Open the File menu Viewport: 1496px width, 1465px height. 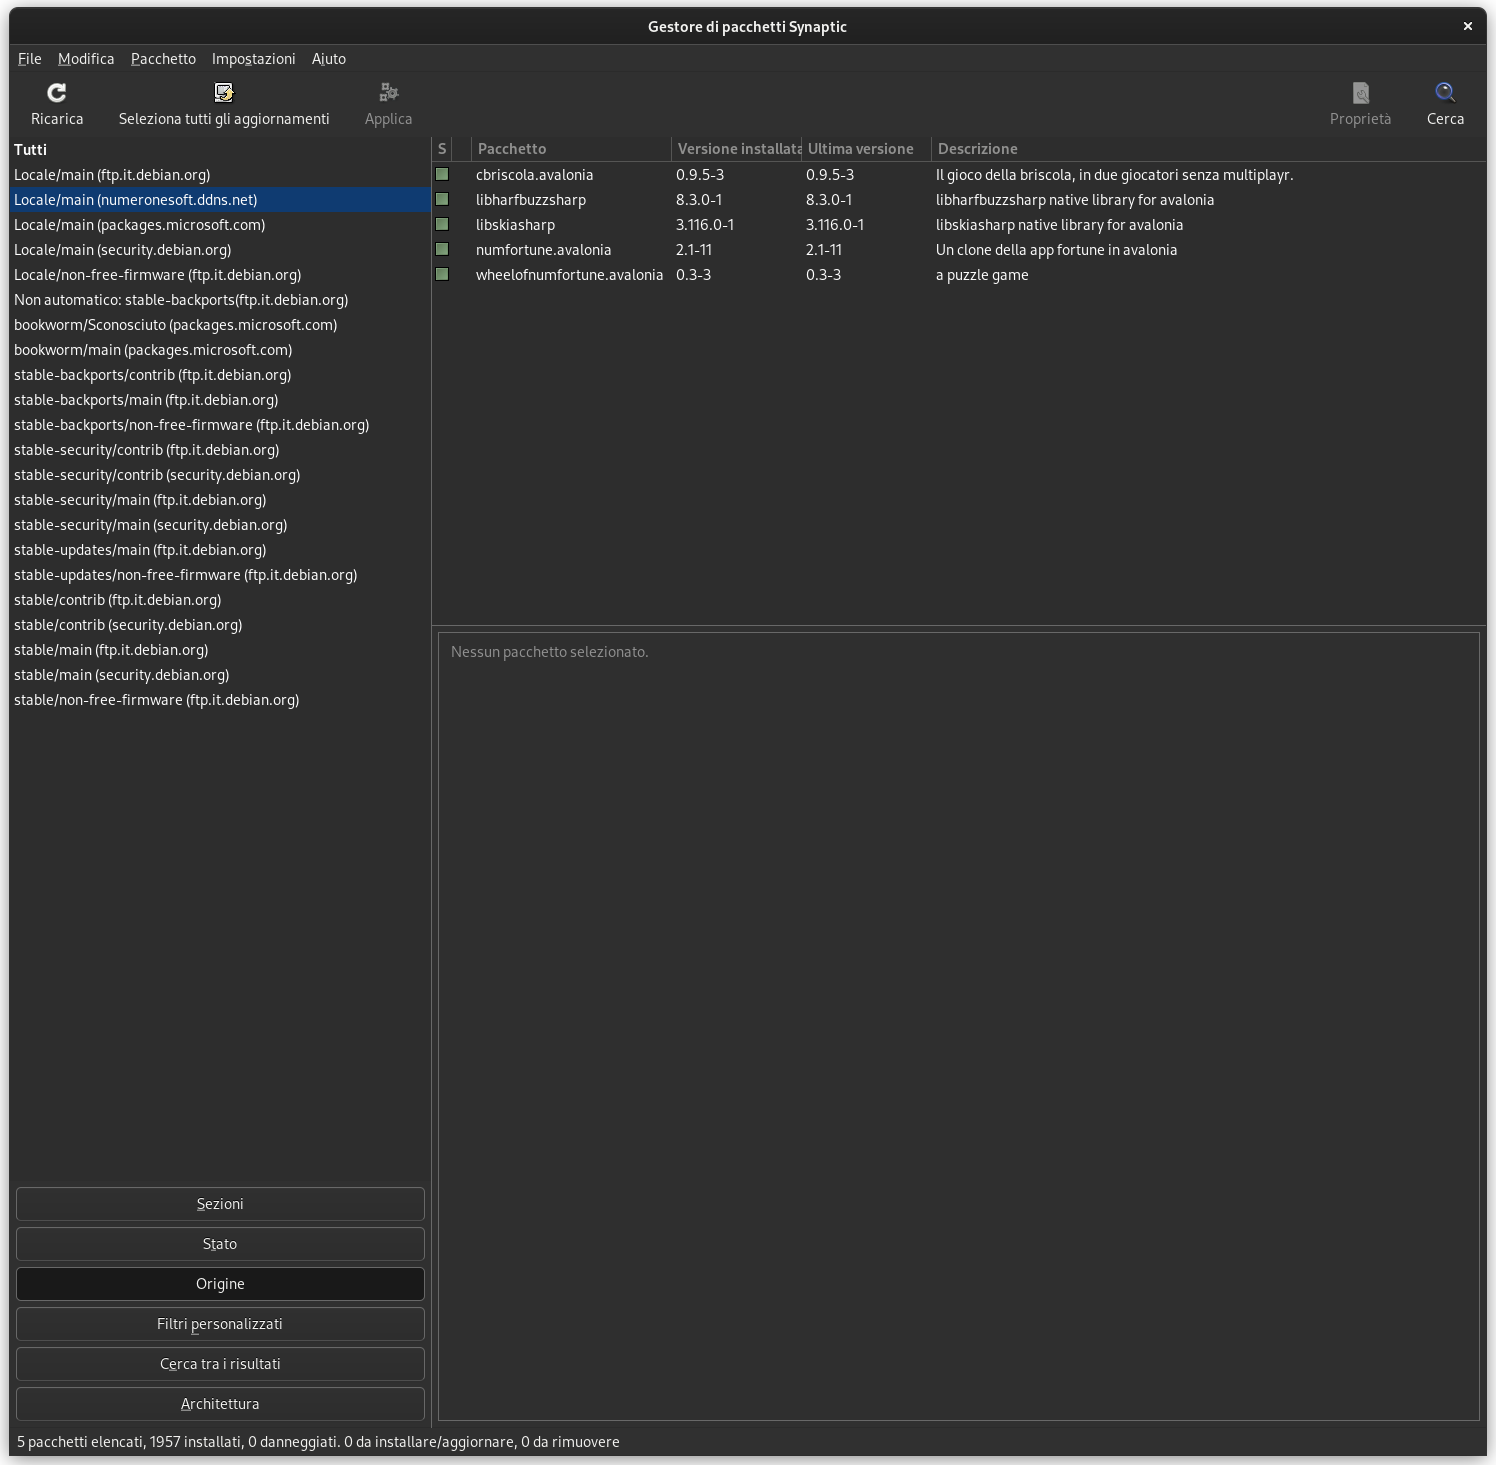coord(30,59)
